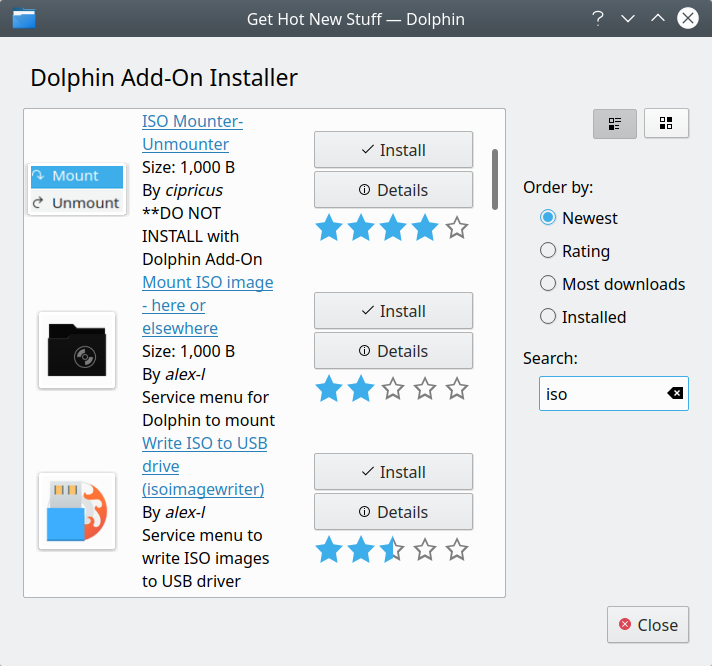Click the search input field
This screenshot has height=666, width=712.
tap(600, 394)
